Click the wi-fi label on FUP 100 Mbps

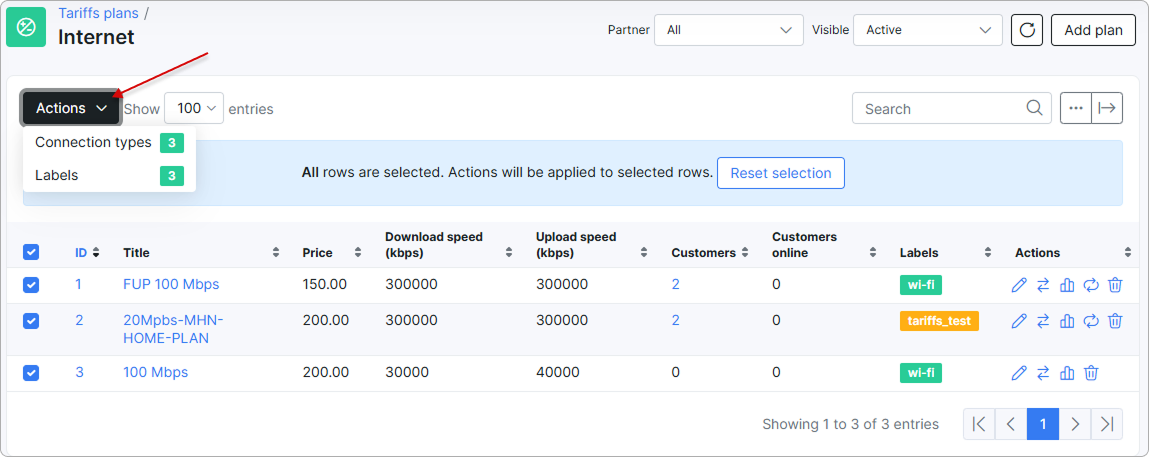point(920,285)
